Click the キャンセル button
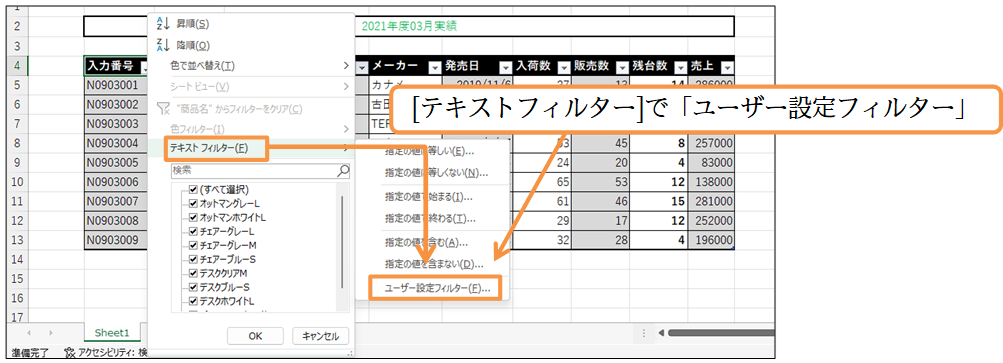This screenshot has height=363, width=1003. 320,336
